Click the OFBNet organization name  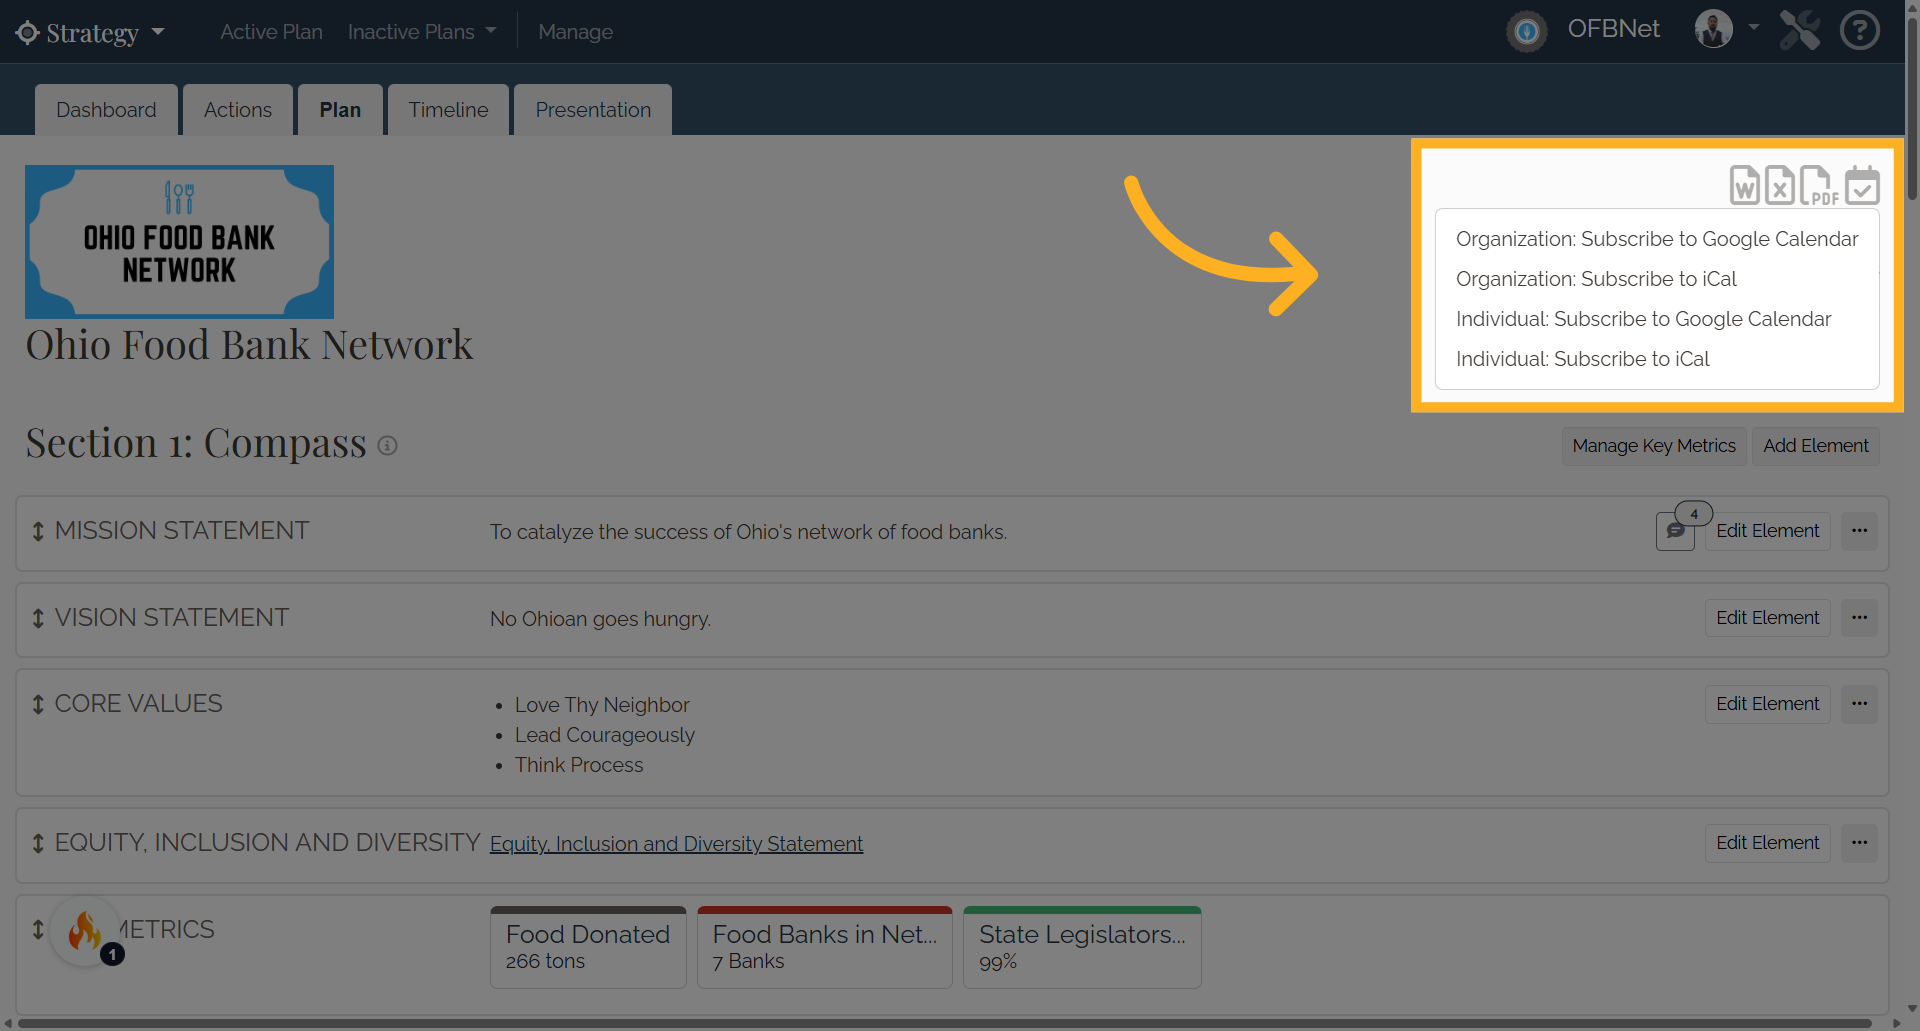[1613, 29]
